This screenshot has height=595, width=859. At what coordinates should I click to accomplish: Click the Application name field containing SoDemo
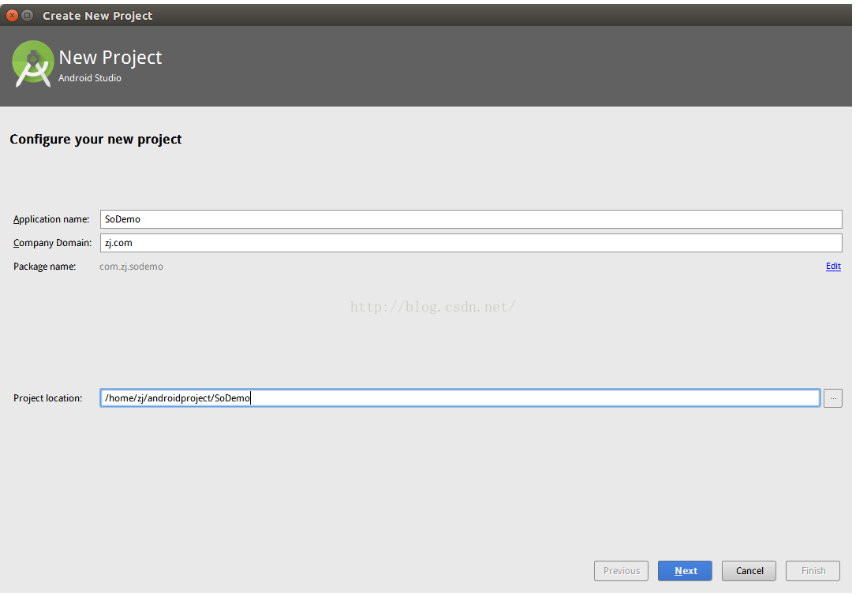tap(470, 219)
